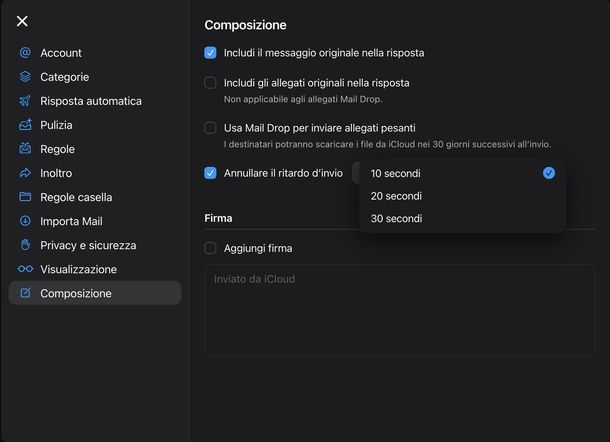Image resolution: width=610 pixels, height=442 pixels.
Task: Choose 30 secondi delay option
Action: (x=463, y=218)
